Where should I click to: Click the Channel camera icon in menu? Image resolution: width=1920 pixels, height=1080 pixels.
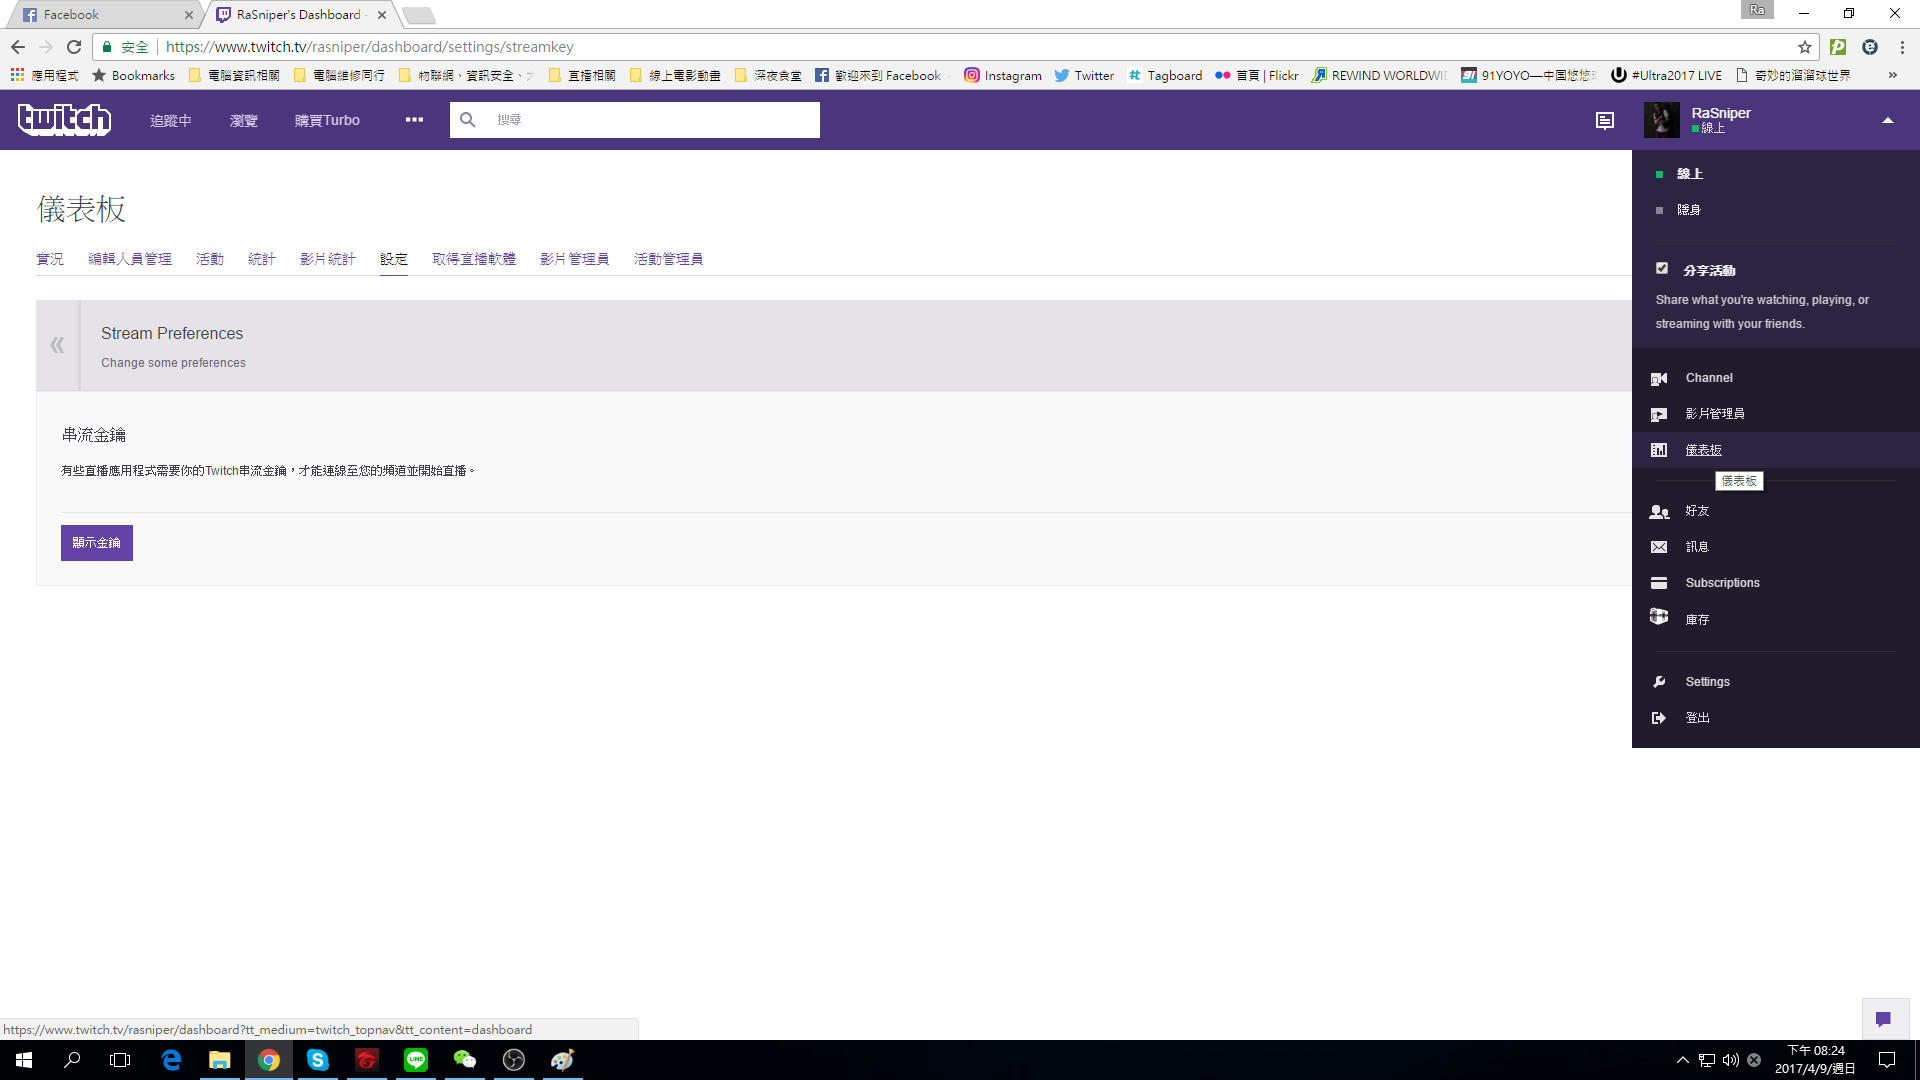click(x=1659, y=378)
